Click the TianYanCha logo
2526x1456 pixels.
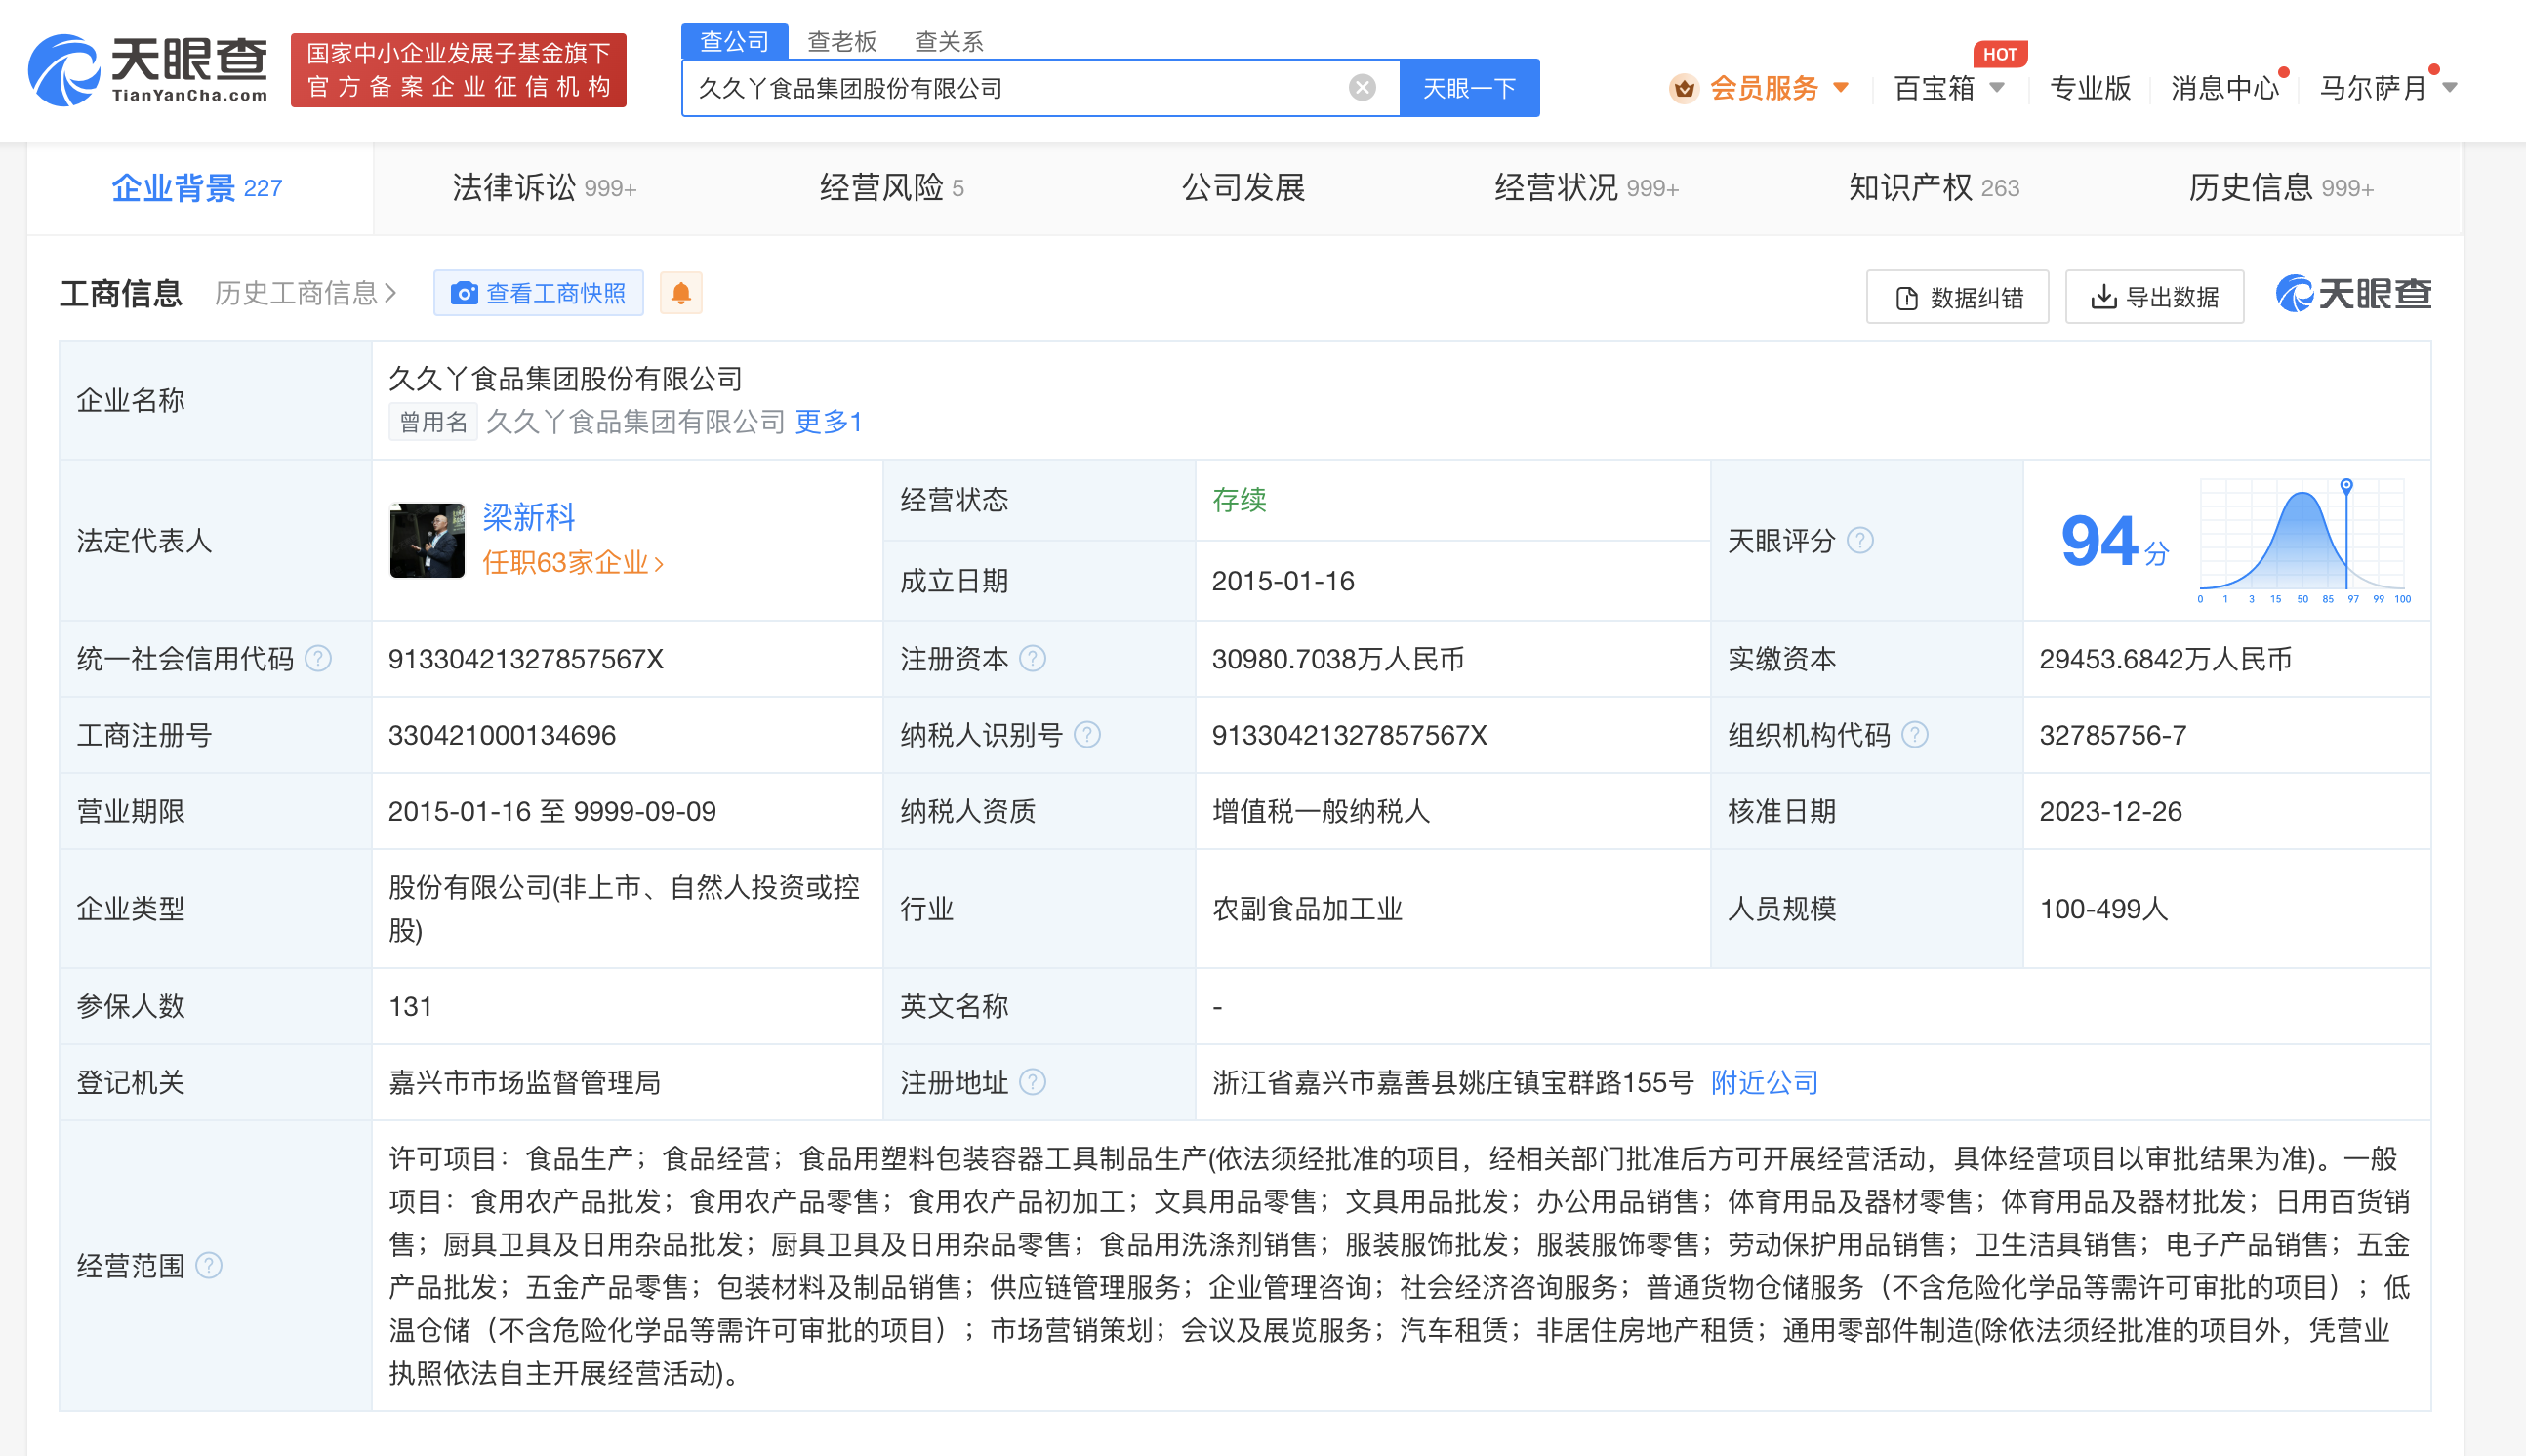pos(148,69)
